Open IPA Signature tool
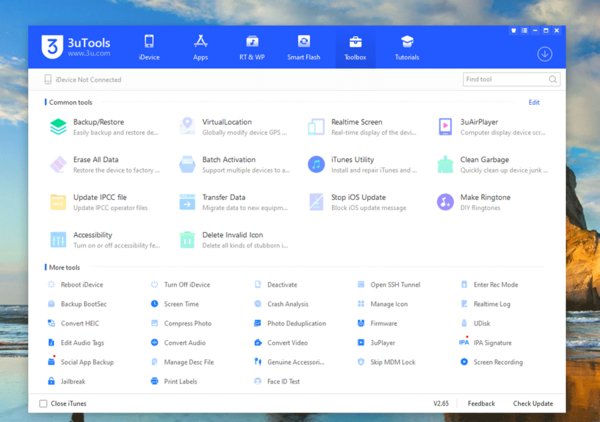 (485, 342)
